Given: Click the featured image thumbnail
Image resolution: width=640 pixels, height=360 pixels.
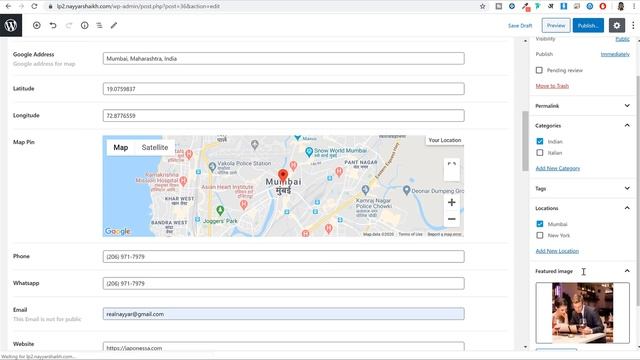Looking at the screenshot, I should [x=582, y=313].
